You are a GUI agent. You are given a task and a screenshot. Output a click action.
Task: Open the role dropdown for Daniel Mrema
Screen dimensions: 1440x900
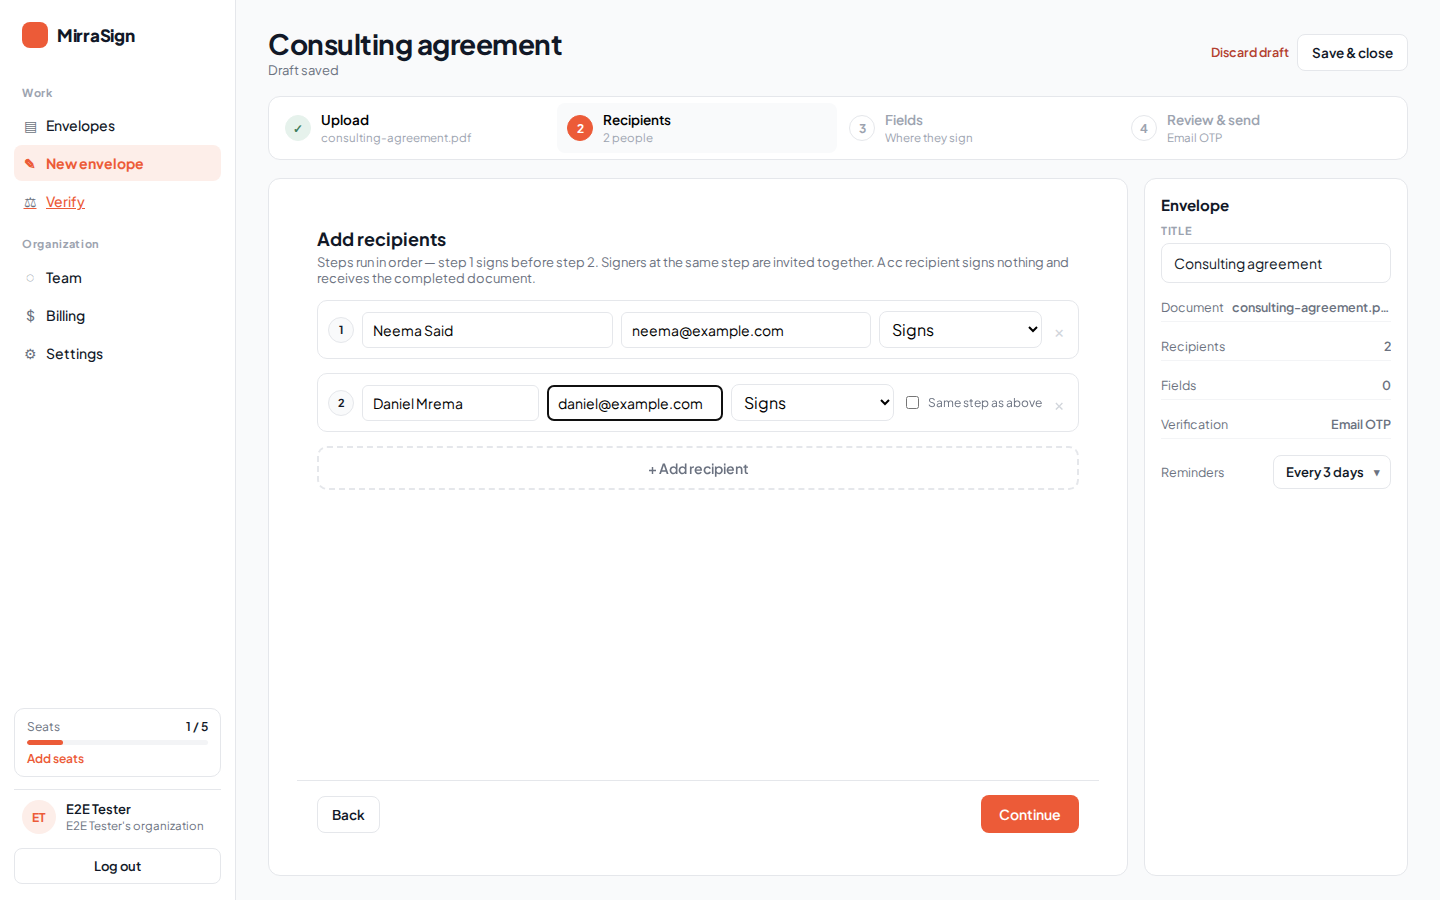[812, 403]
